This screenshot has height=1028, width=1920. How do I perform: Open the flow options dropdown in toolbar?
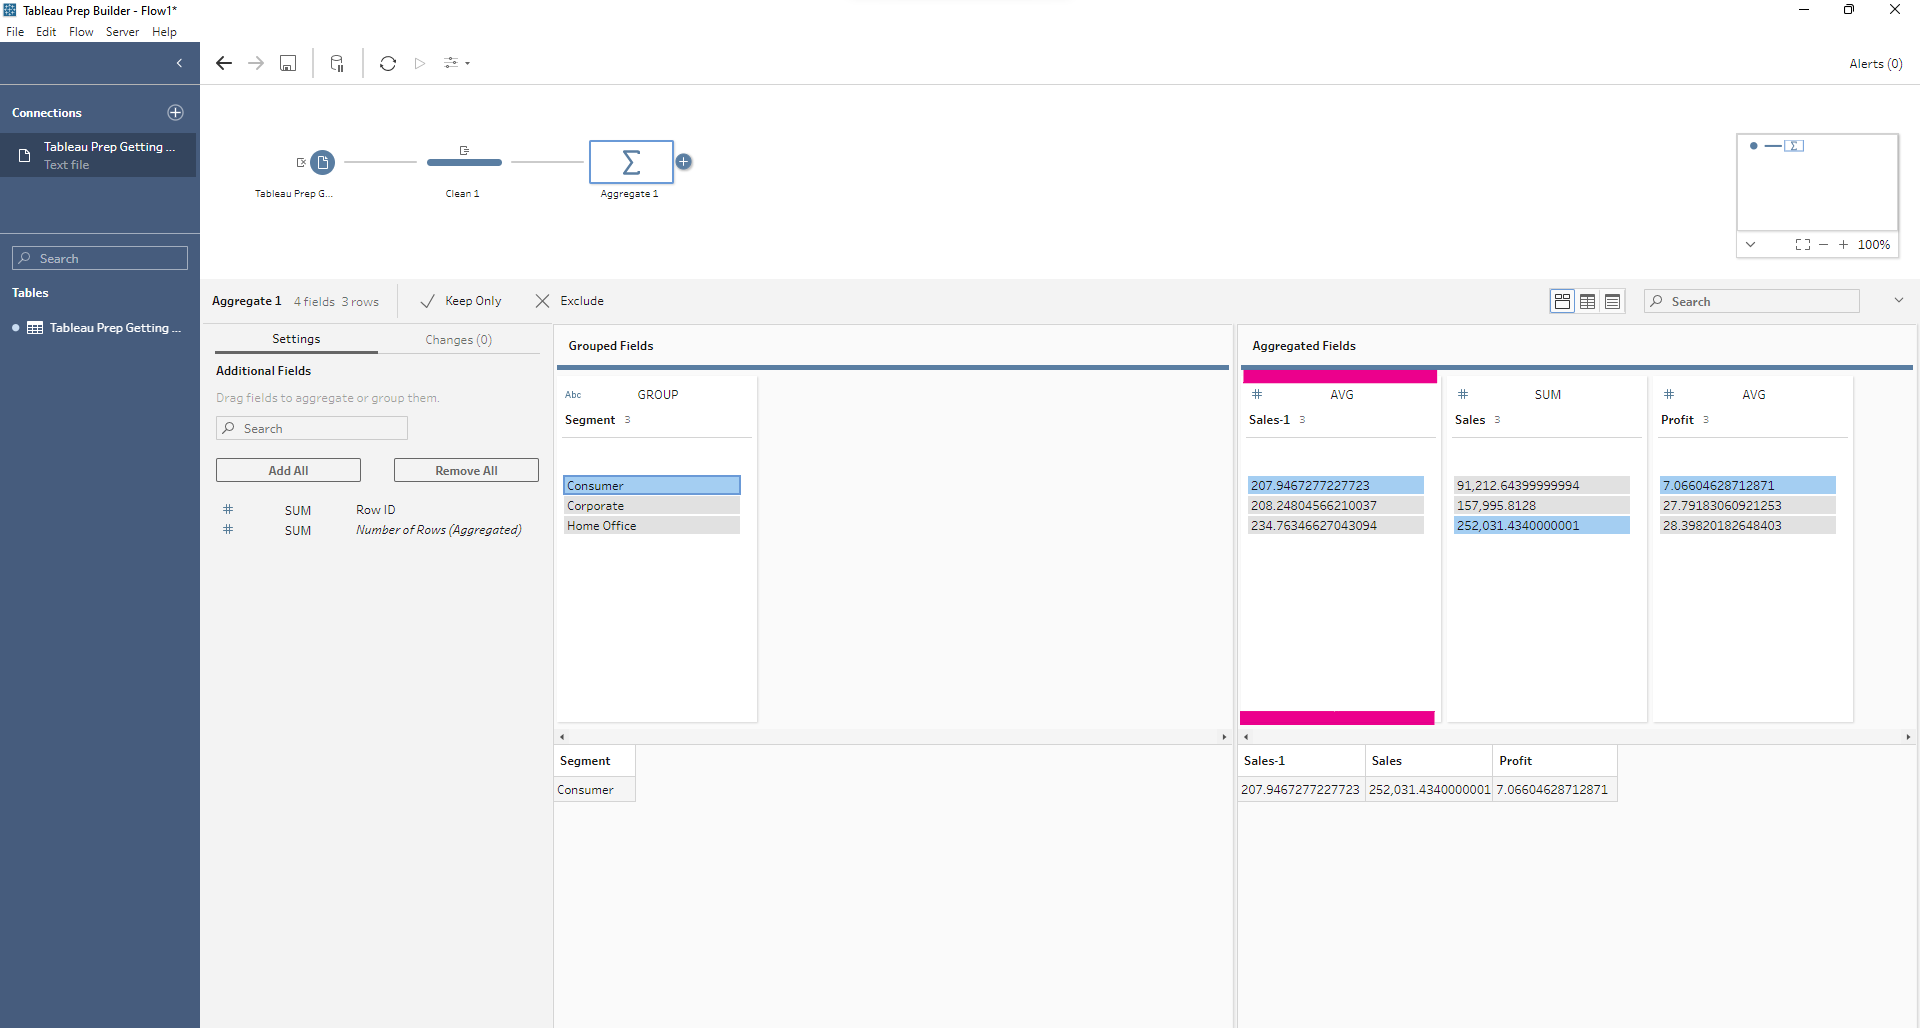(x=457, y=63)
